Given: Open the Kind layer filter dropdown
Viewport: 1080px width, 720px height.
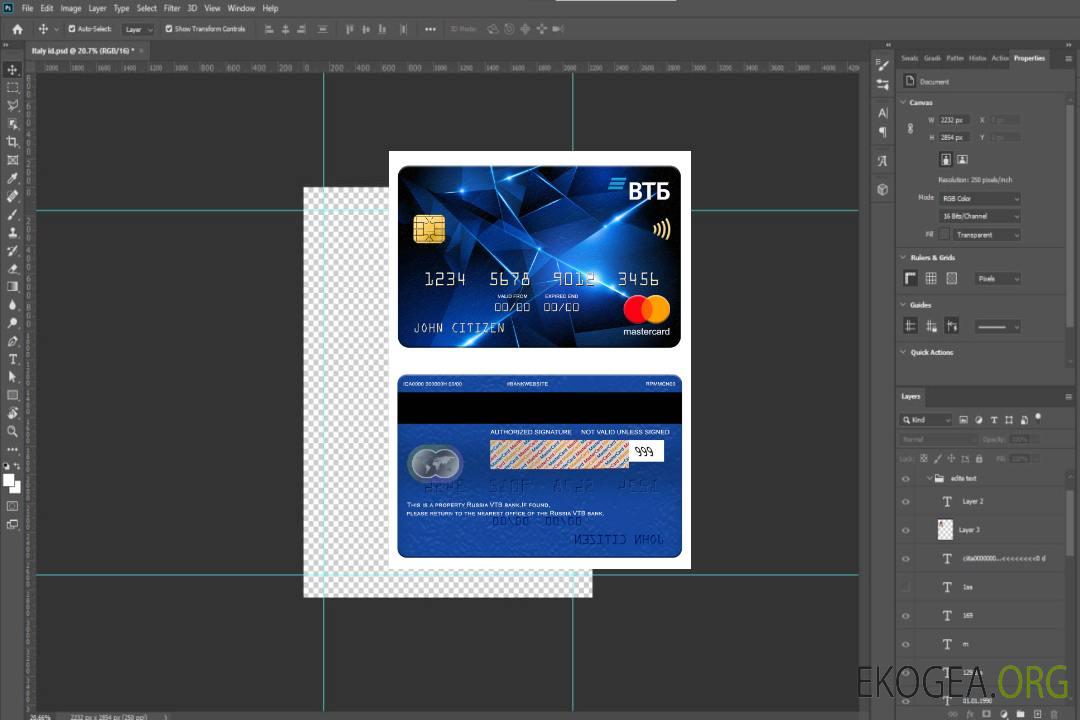Looking at the screenshot, I should tap(926, 420).
